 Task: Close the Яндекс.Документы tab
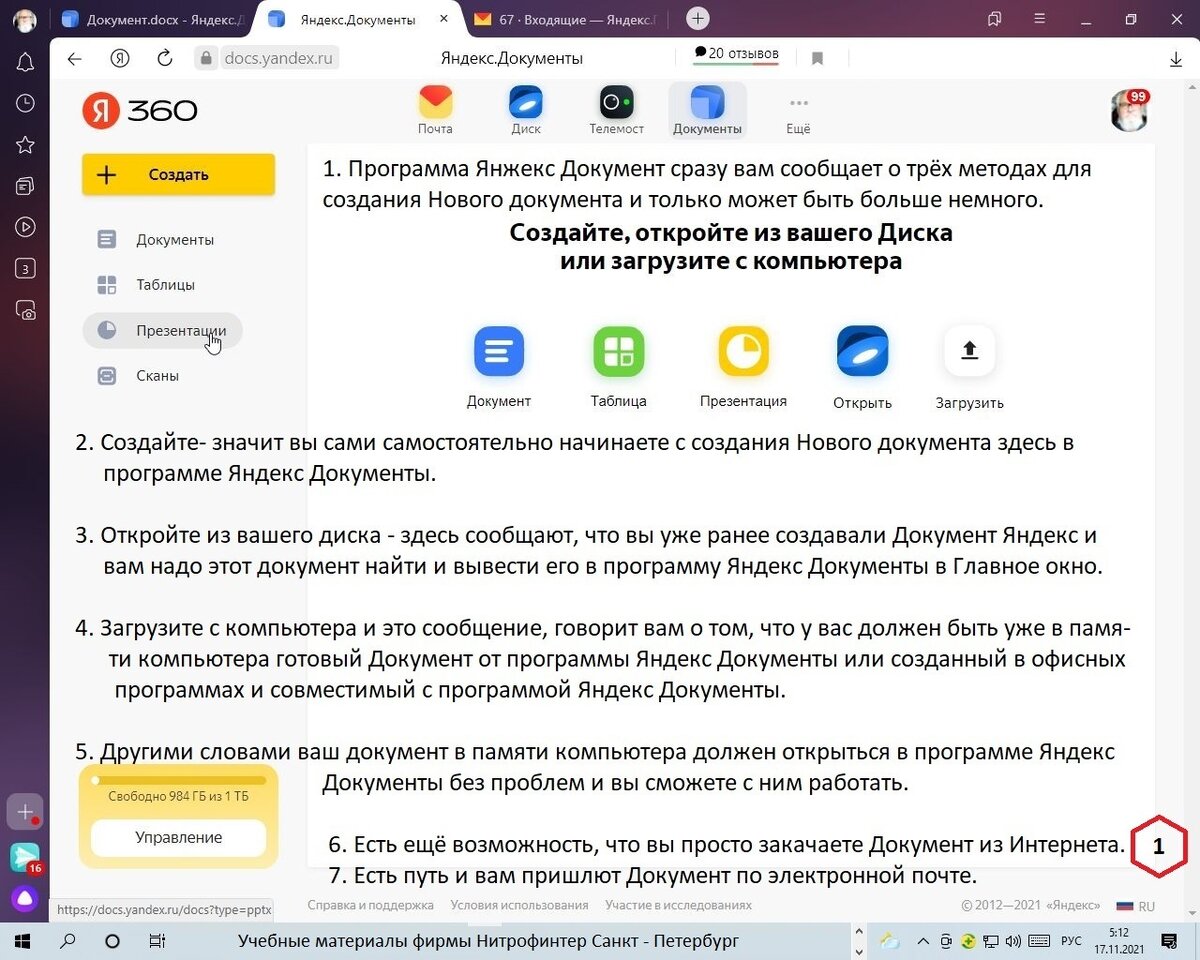coord(444,20)
